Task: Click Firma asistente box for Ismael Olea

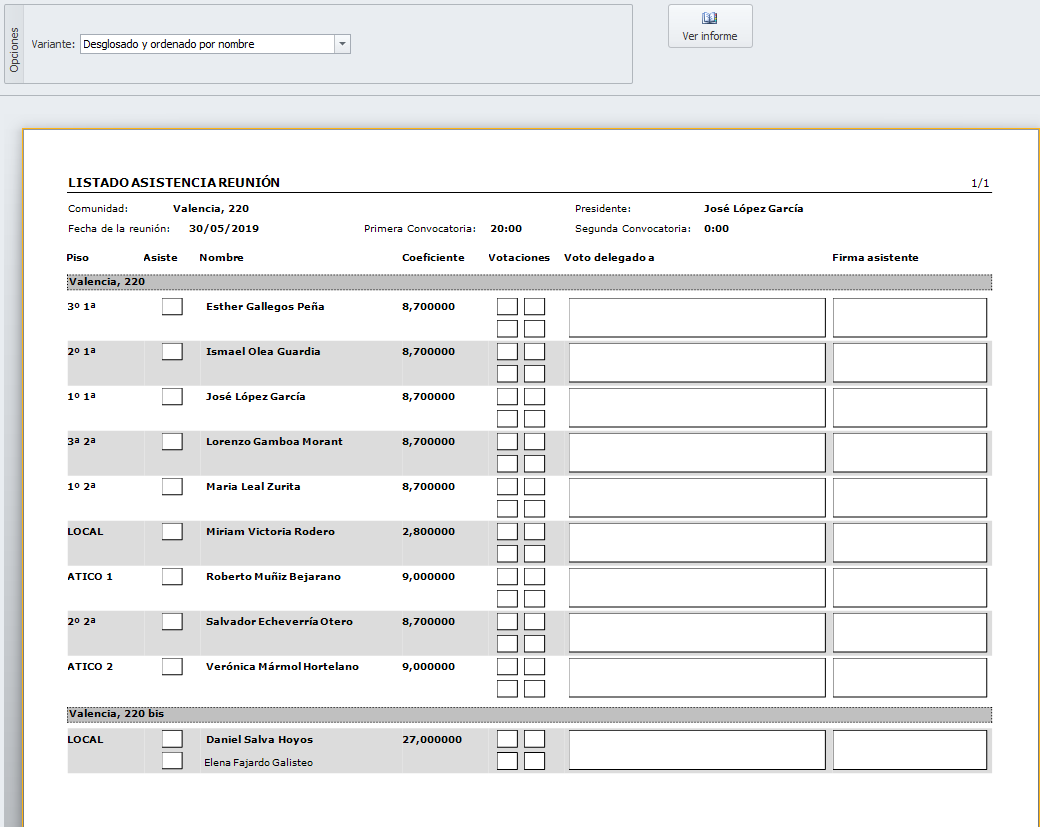Action: point(910,363)
